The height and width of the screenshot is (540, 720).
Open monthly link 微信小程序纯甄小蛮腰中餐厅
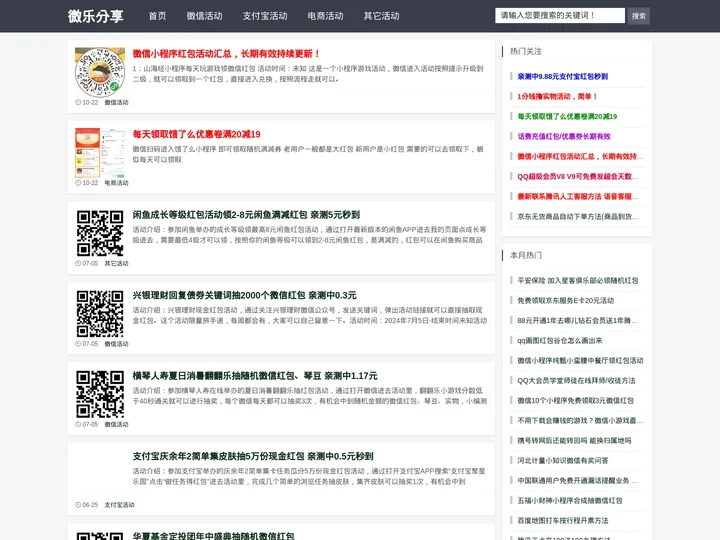(x=580, y=360)
